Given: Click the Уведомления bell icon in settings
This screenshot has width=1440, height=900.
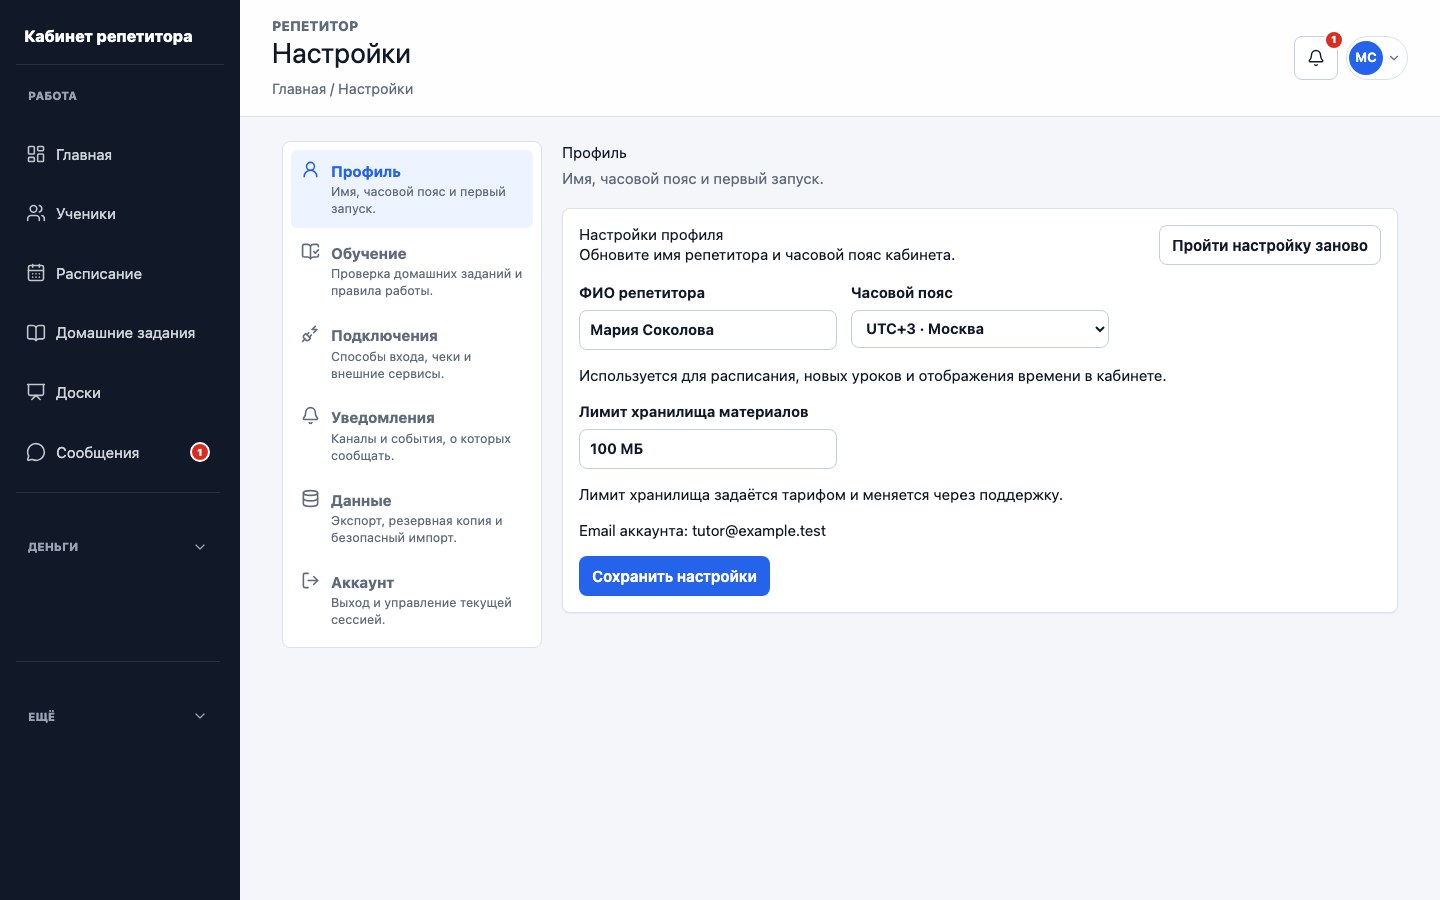Looking at the screenshot, I should 311,416.
